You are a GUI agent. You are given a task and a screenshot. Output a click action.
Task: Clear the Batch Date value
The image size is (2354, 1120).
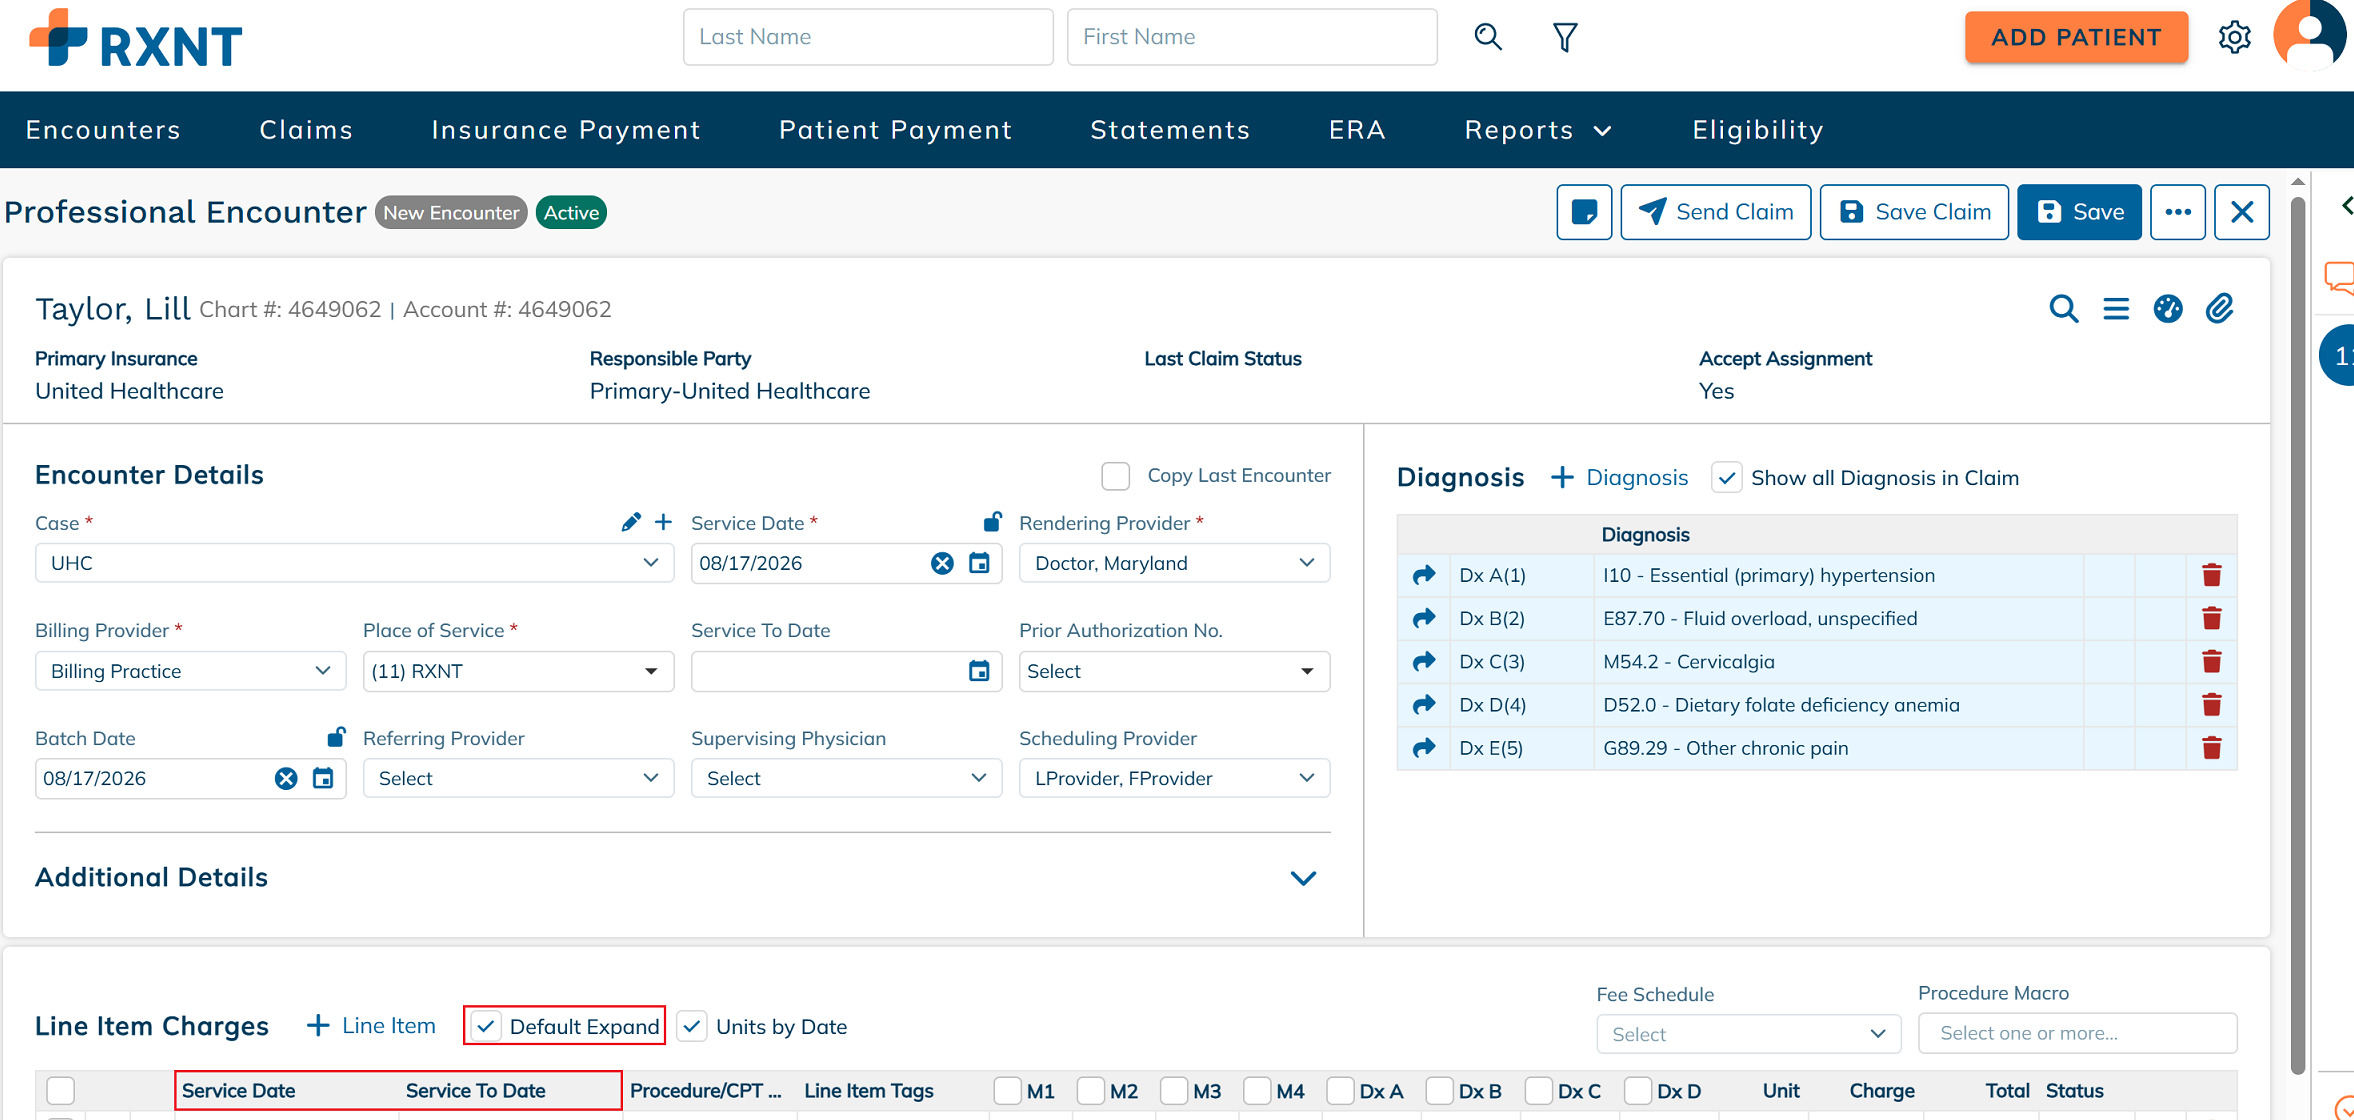pyautogui.click(x=286, y=778)
